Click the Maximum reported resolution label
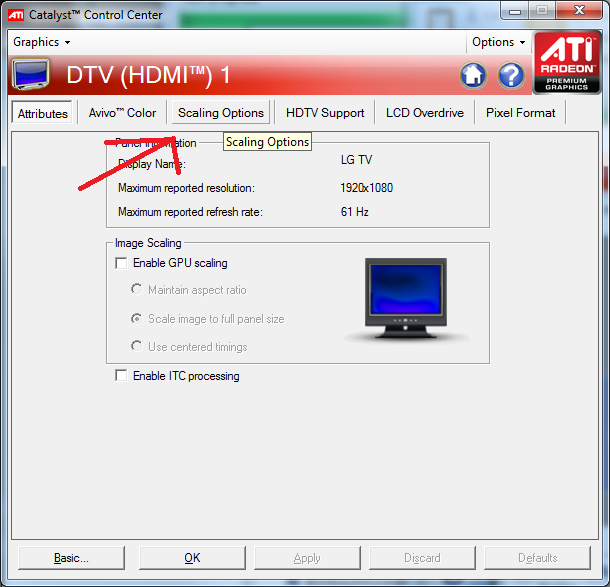Image resolution: width=610 pixels, height=587 pixels. tap(186, 188)
